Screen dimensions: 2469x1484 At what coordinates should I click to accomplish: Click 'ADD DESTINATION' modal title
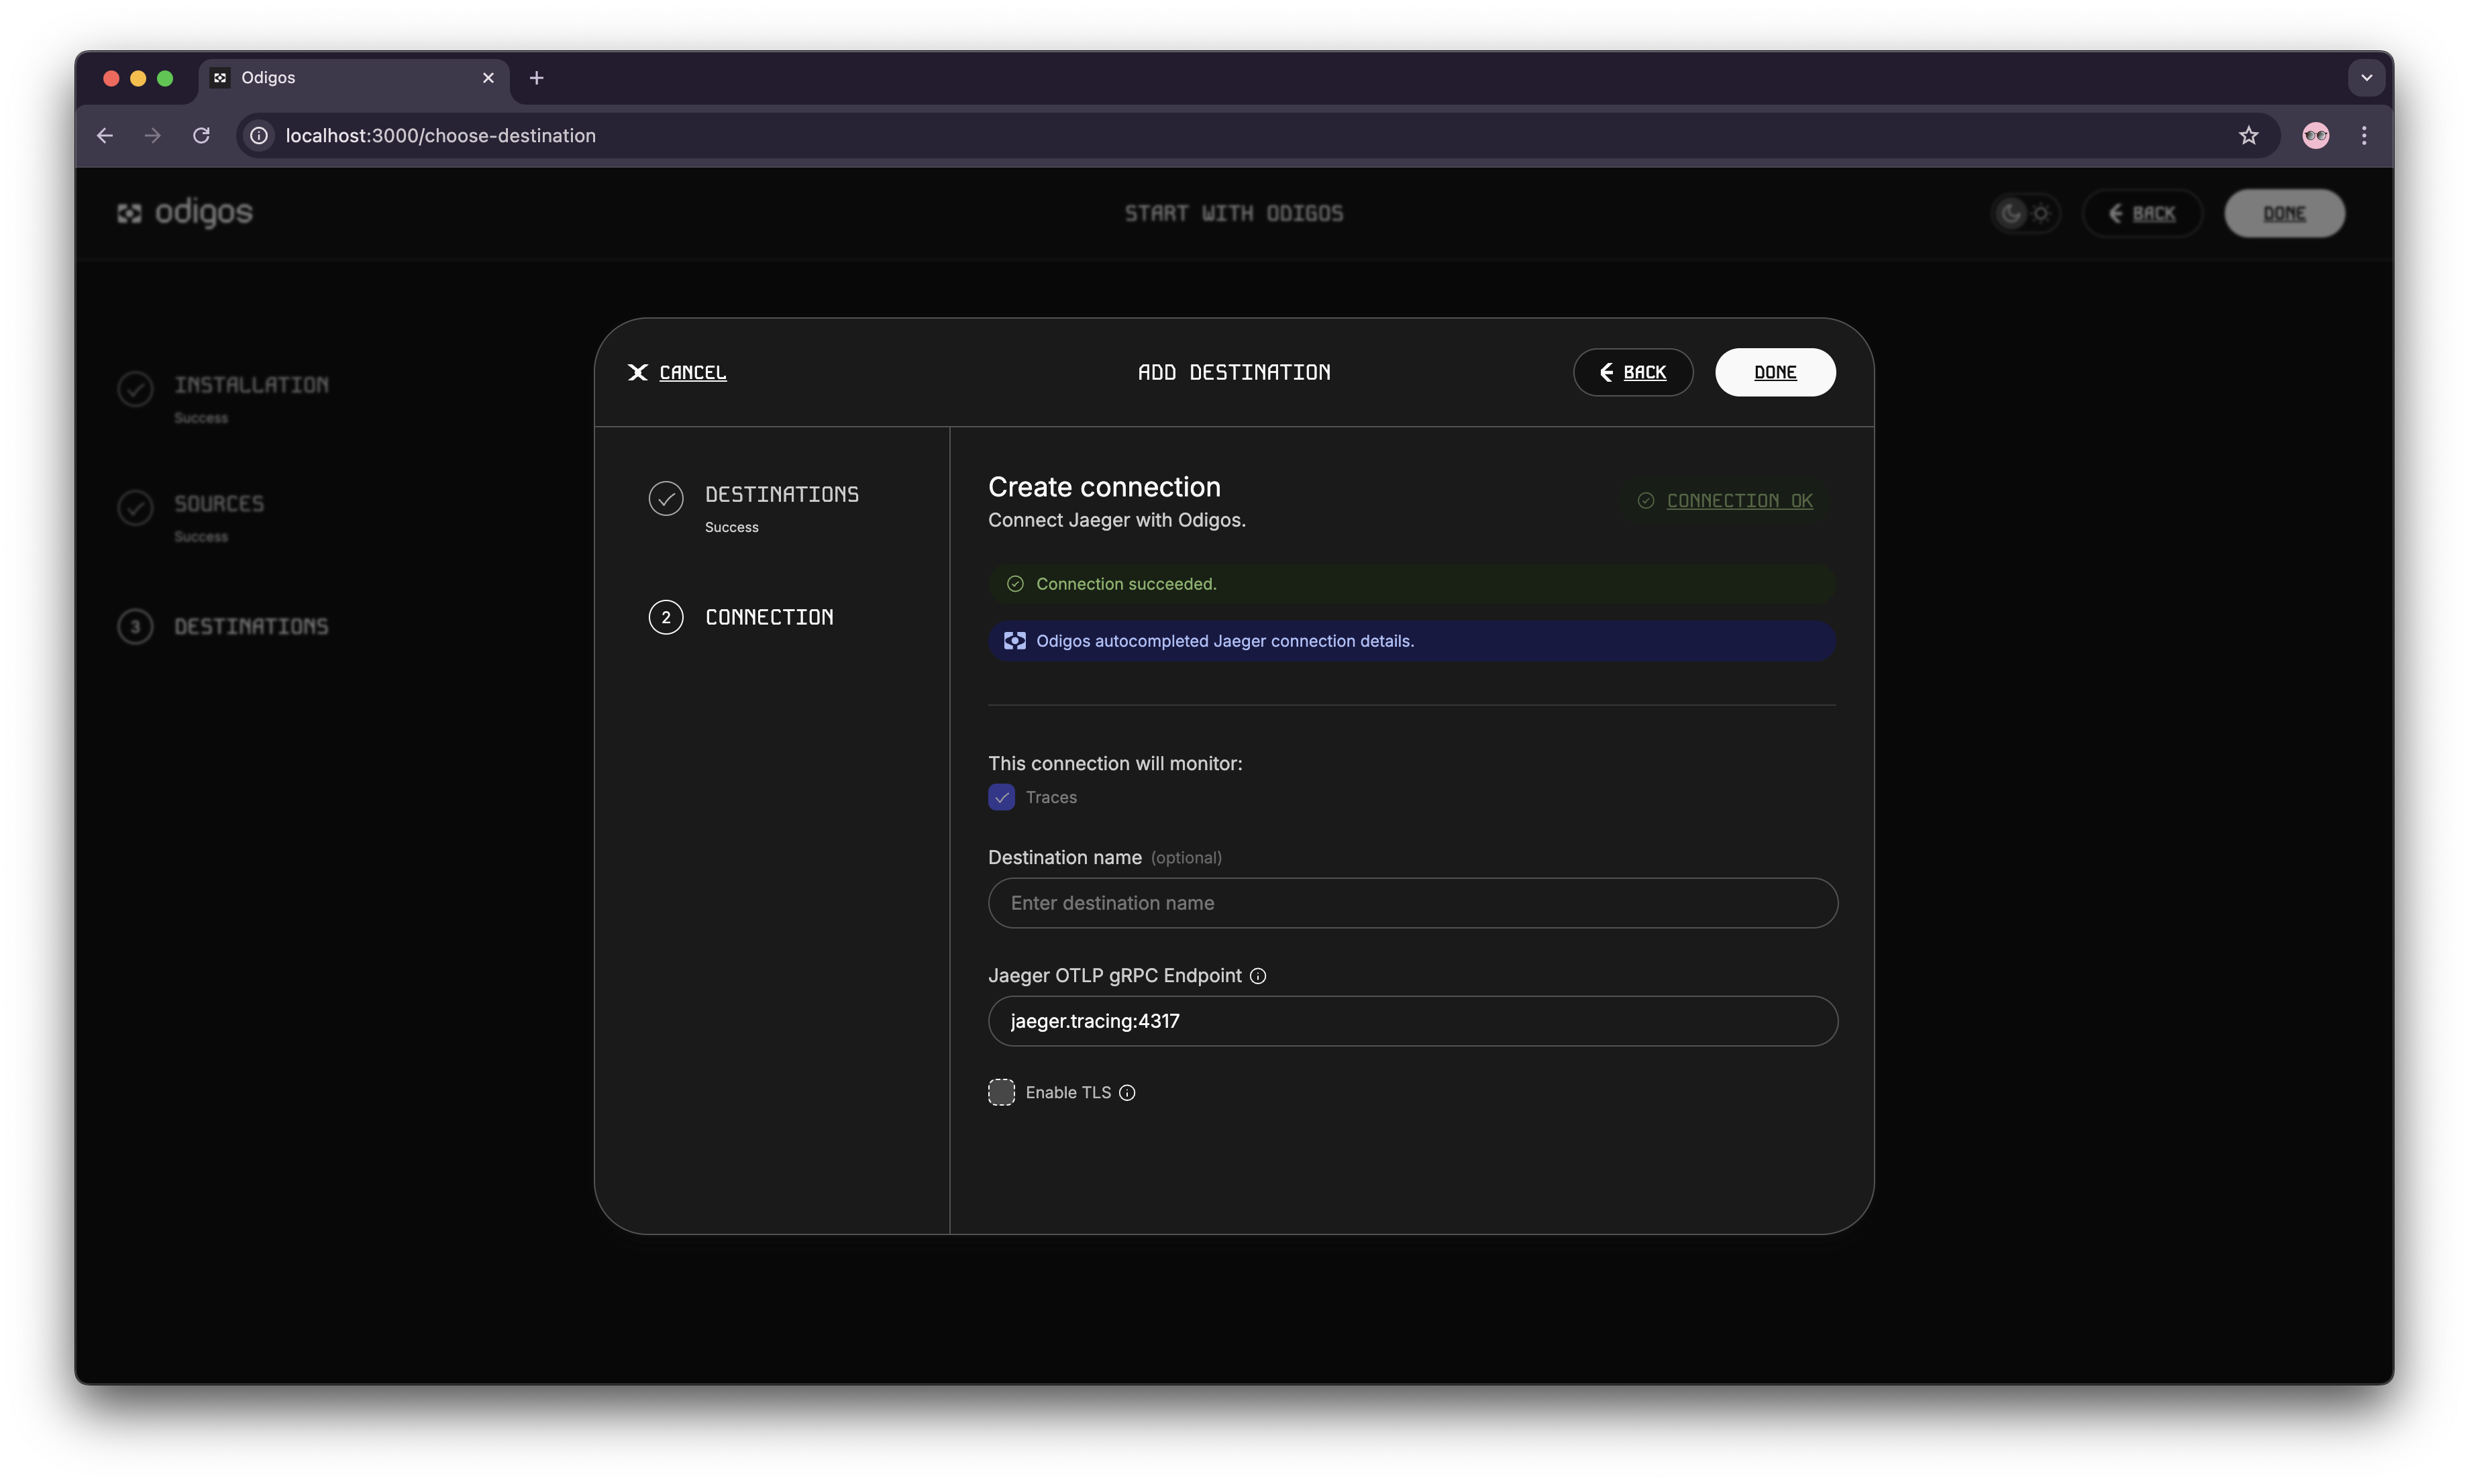[1233, 372]
